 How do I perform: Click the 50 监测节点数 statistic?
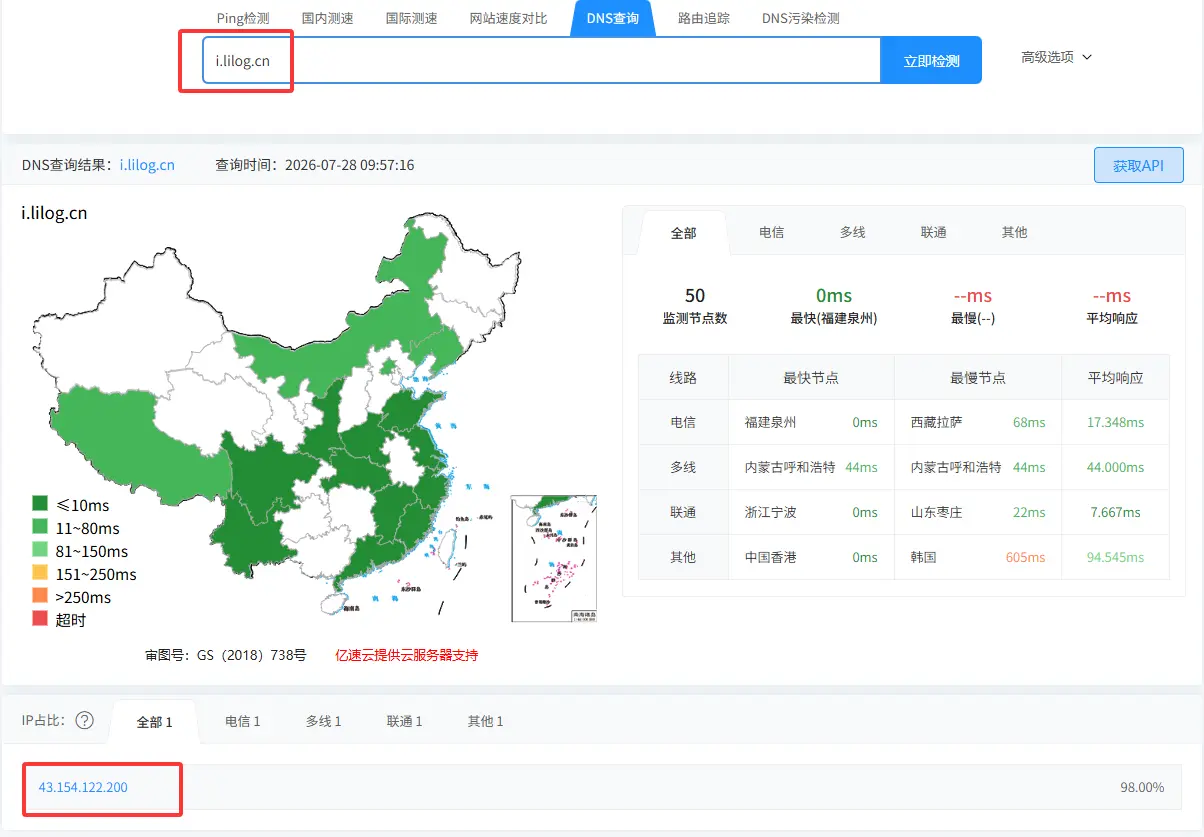(x=695, y=306)
